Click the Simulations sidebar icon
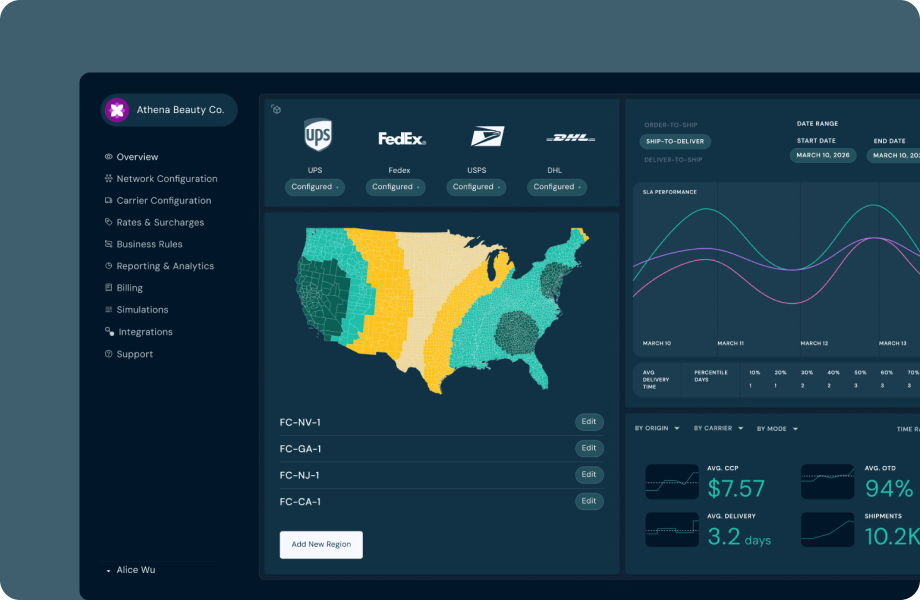Viewport: 920px width, 600px height. coord(109,309)
